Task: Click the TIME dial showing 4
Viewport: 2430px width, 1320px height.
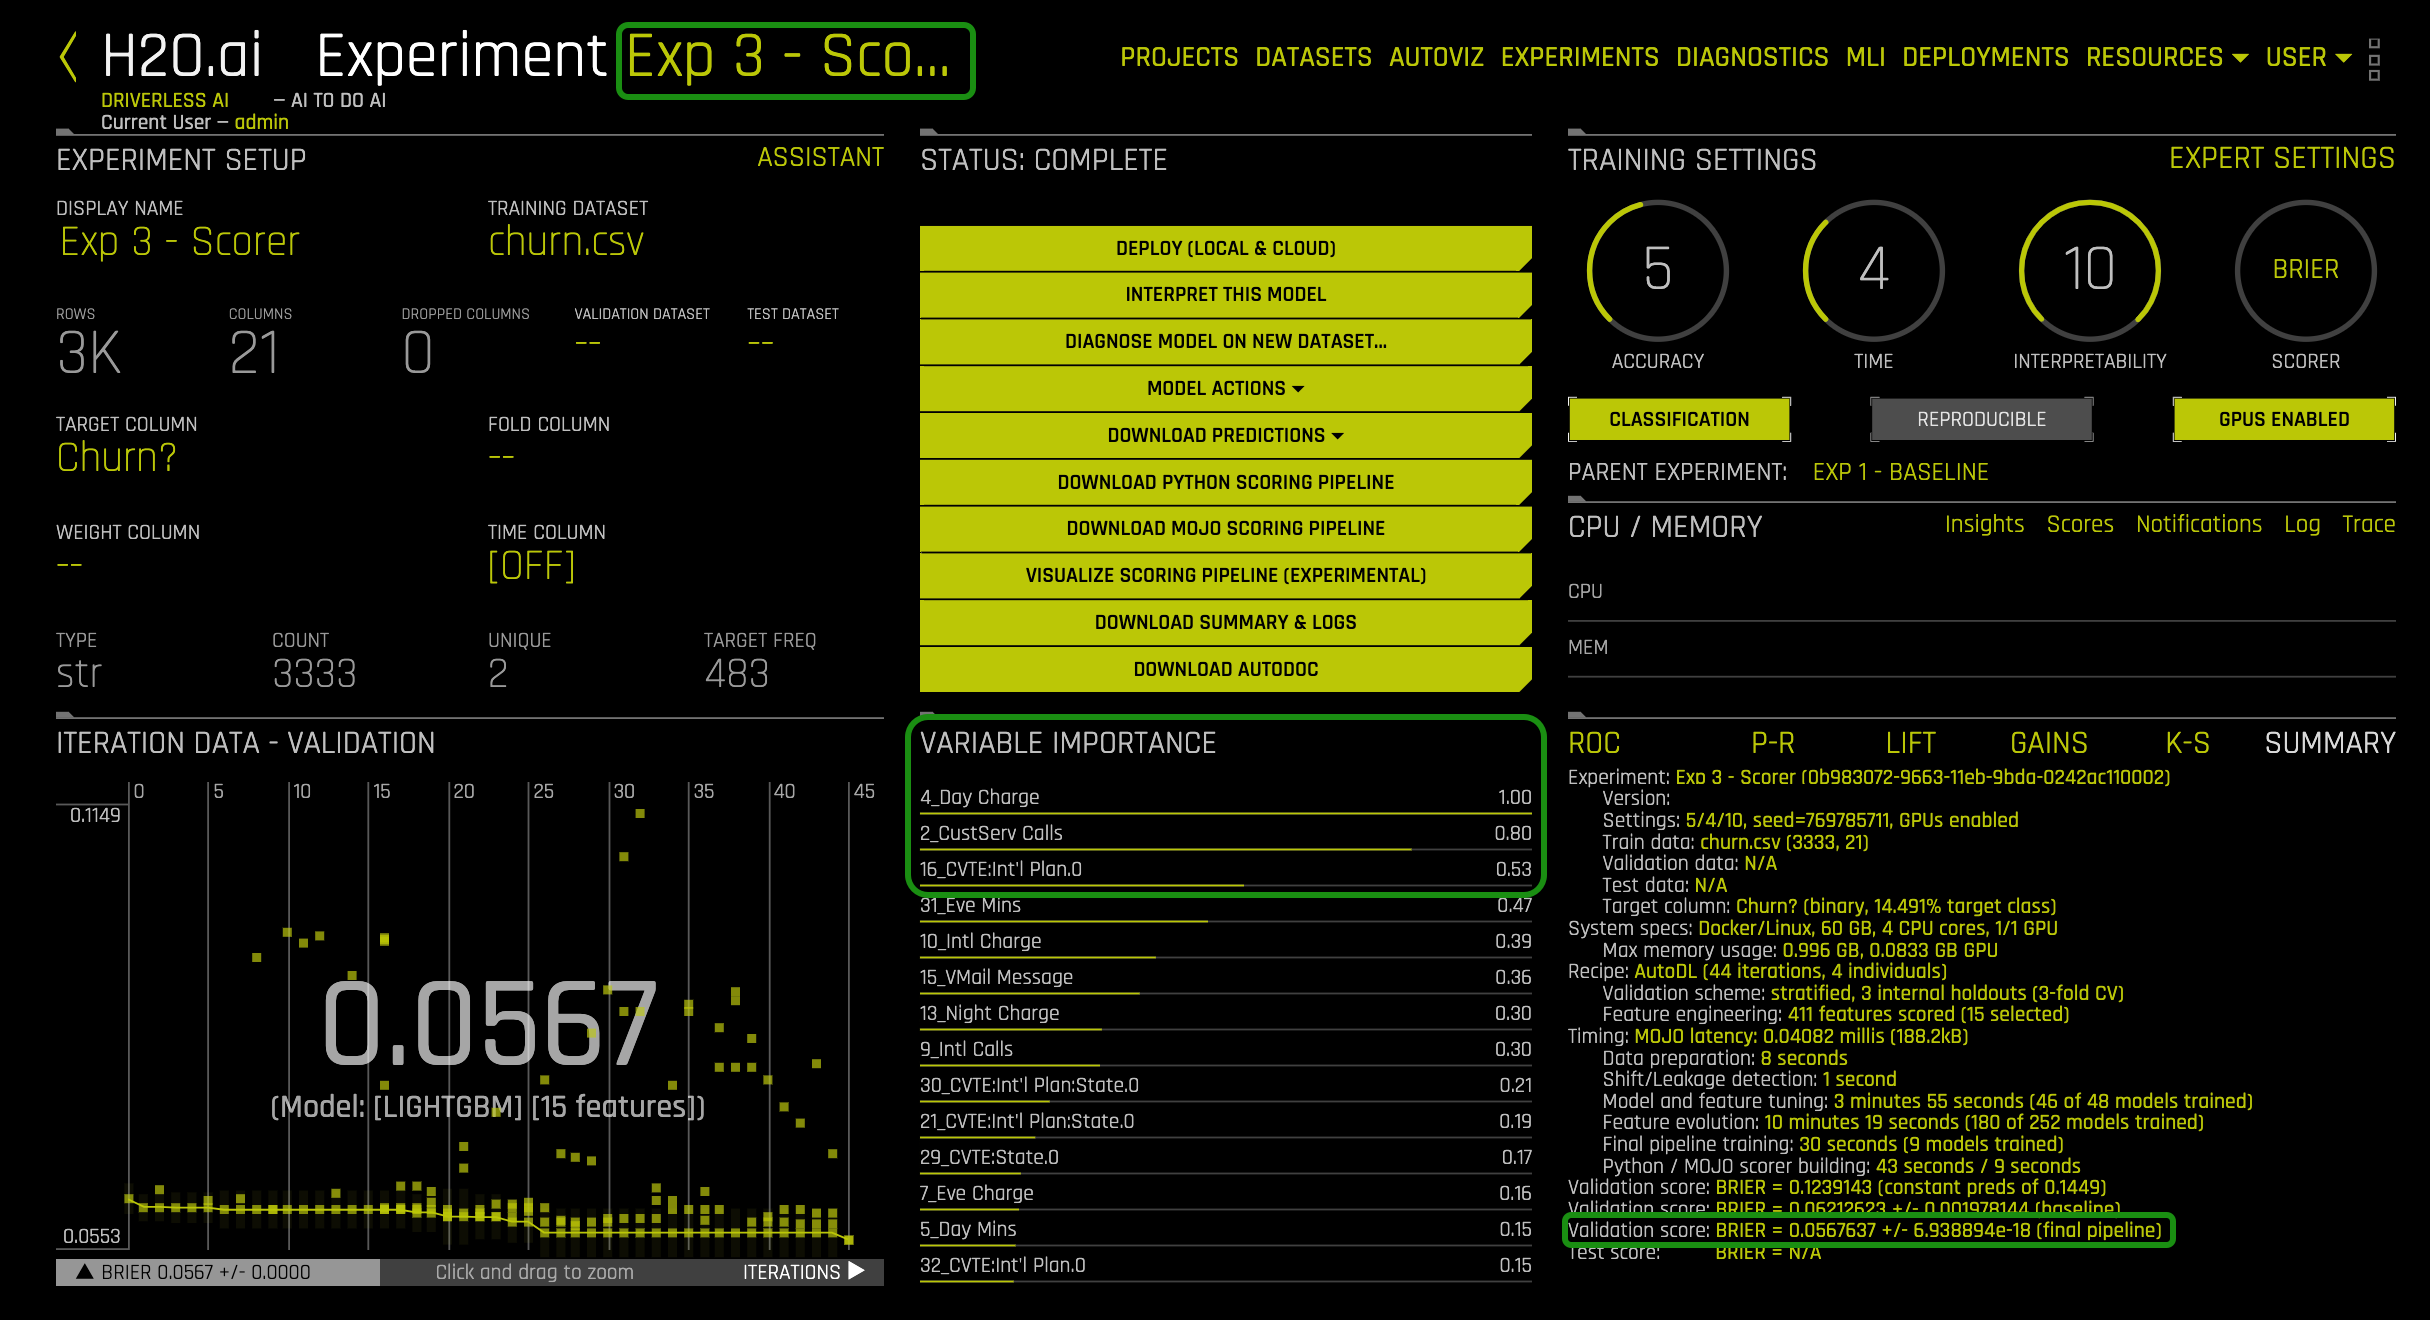Action: pyautogui.click(x=1873, y=270)
